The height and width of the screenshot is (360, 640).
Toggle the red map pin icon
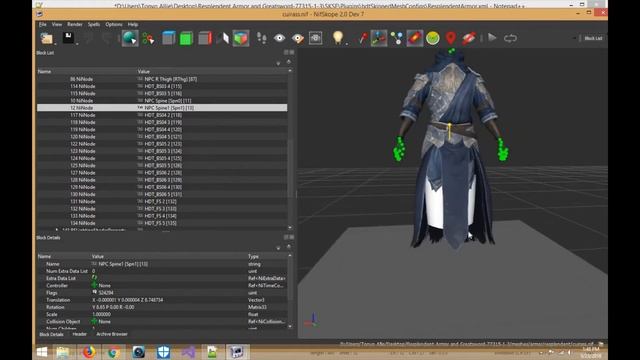[x=451, y=38]
